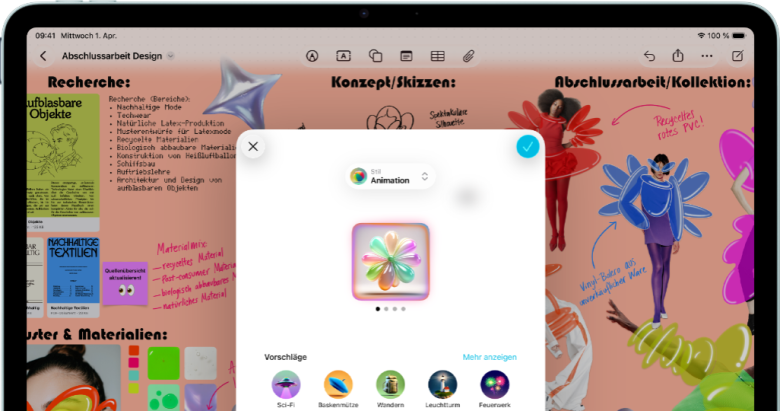The image size is (780, 411).
Task: Tap the compose new board icon
Action: tap(737, 56)
